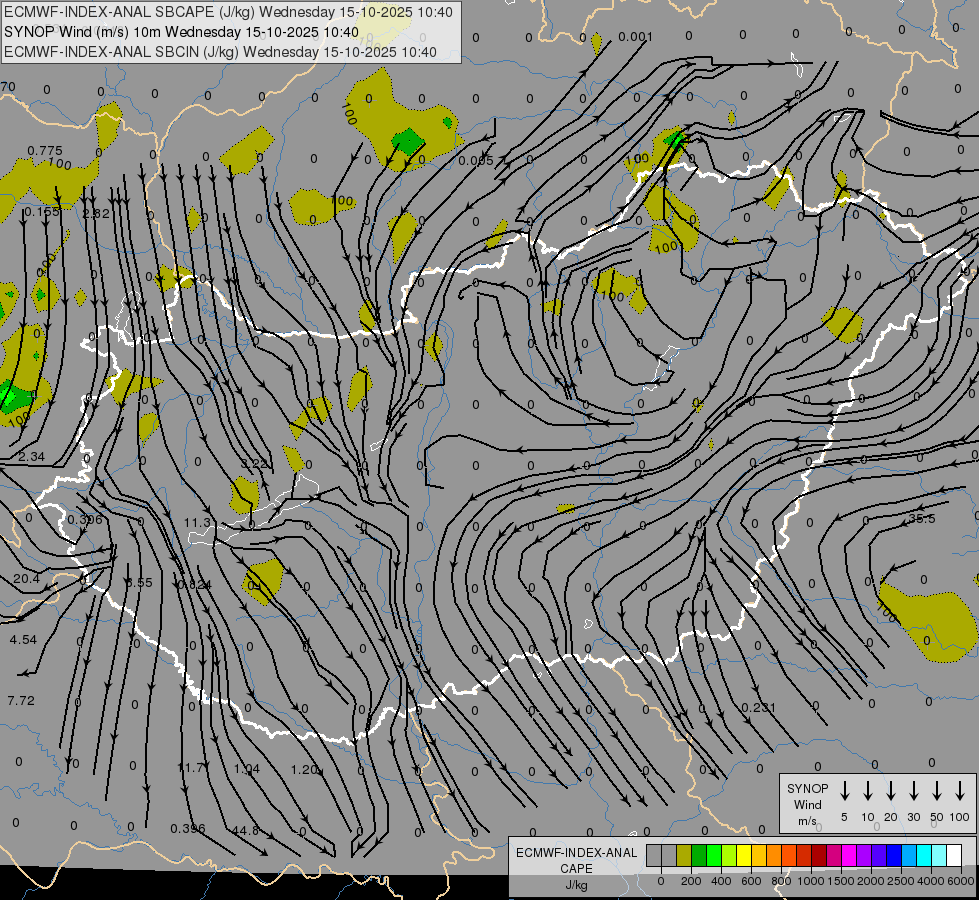
Task: Click the map value 1.20
Action: point(305,769)
